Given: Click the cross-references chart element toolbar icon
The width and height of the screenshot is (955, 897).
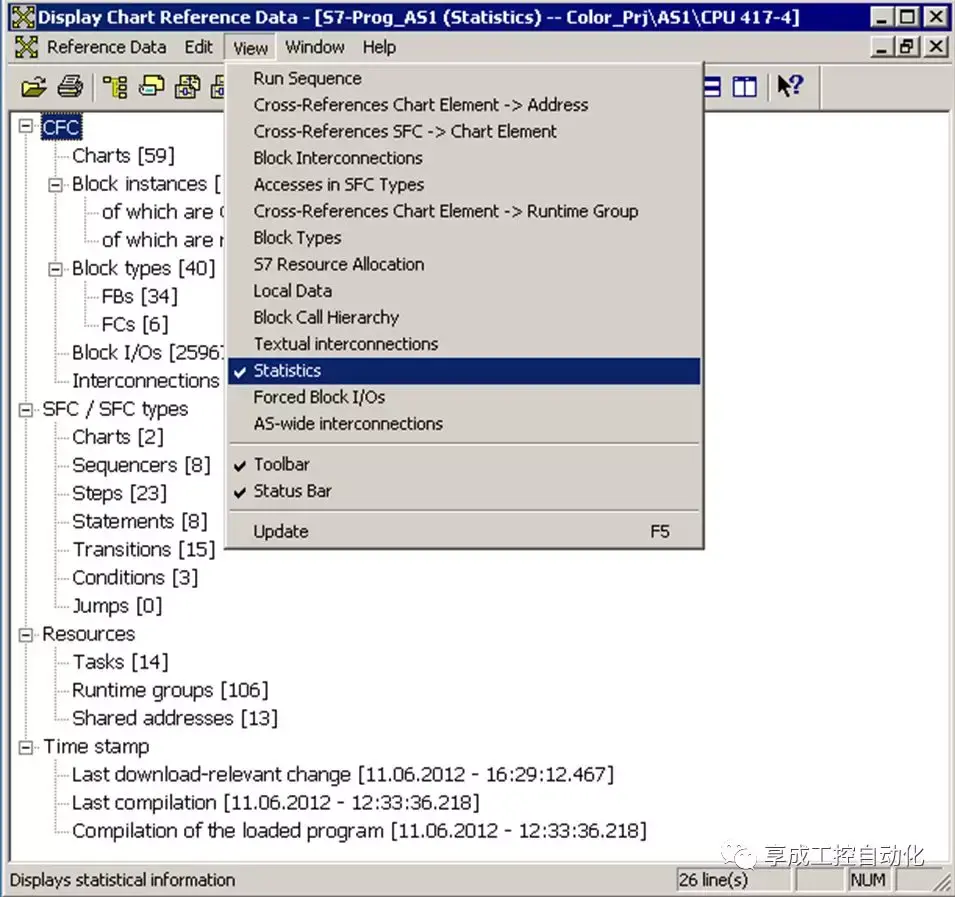Looking at the screenshot, I should [x=151, y=87].
